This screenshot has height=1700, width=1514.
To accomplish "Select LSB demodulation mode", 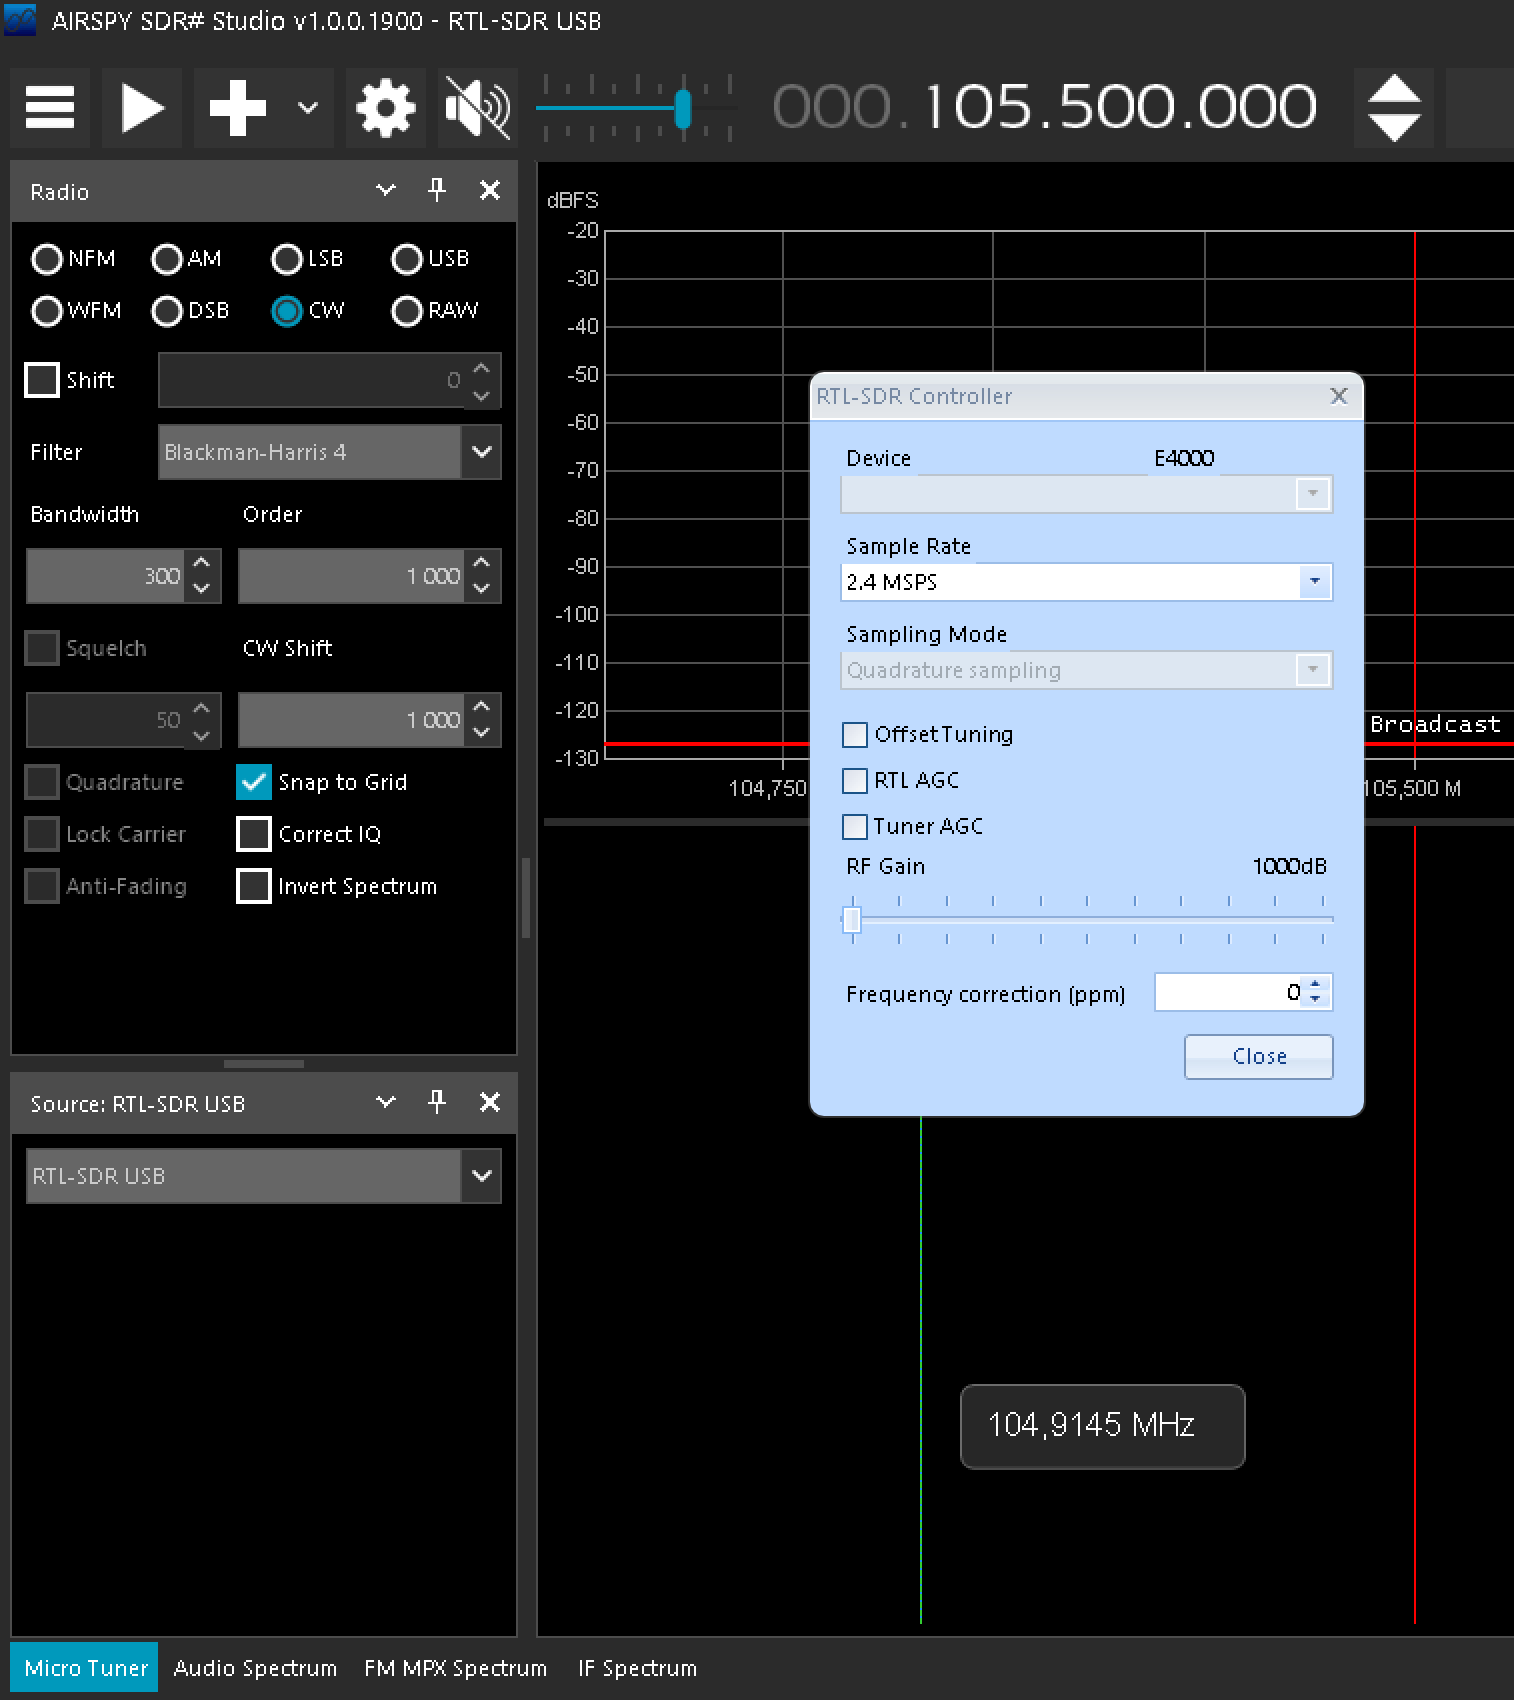I will click(308, 259).
